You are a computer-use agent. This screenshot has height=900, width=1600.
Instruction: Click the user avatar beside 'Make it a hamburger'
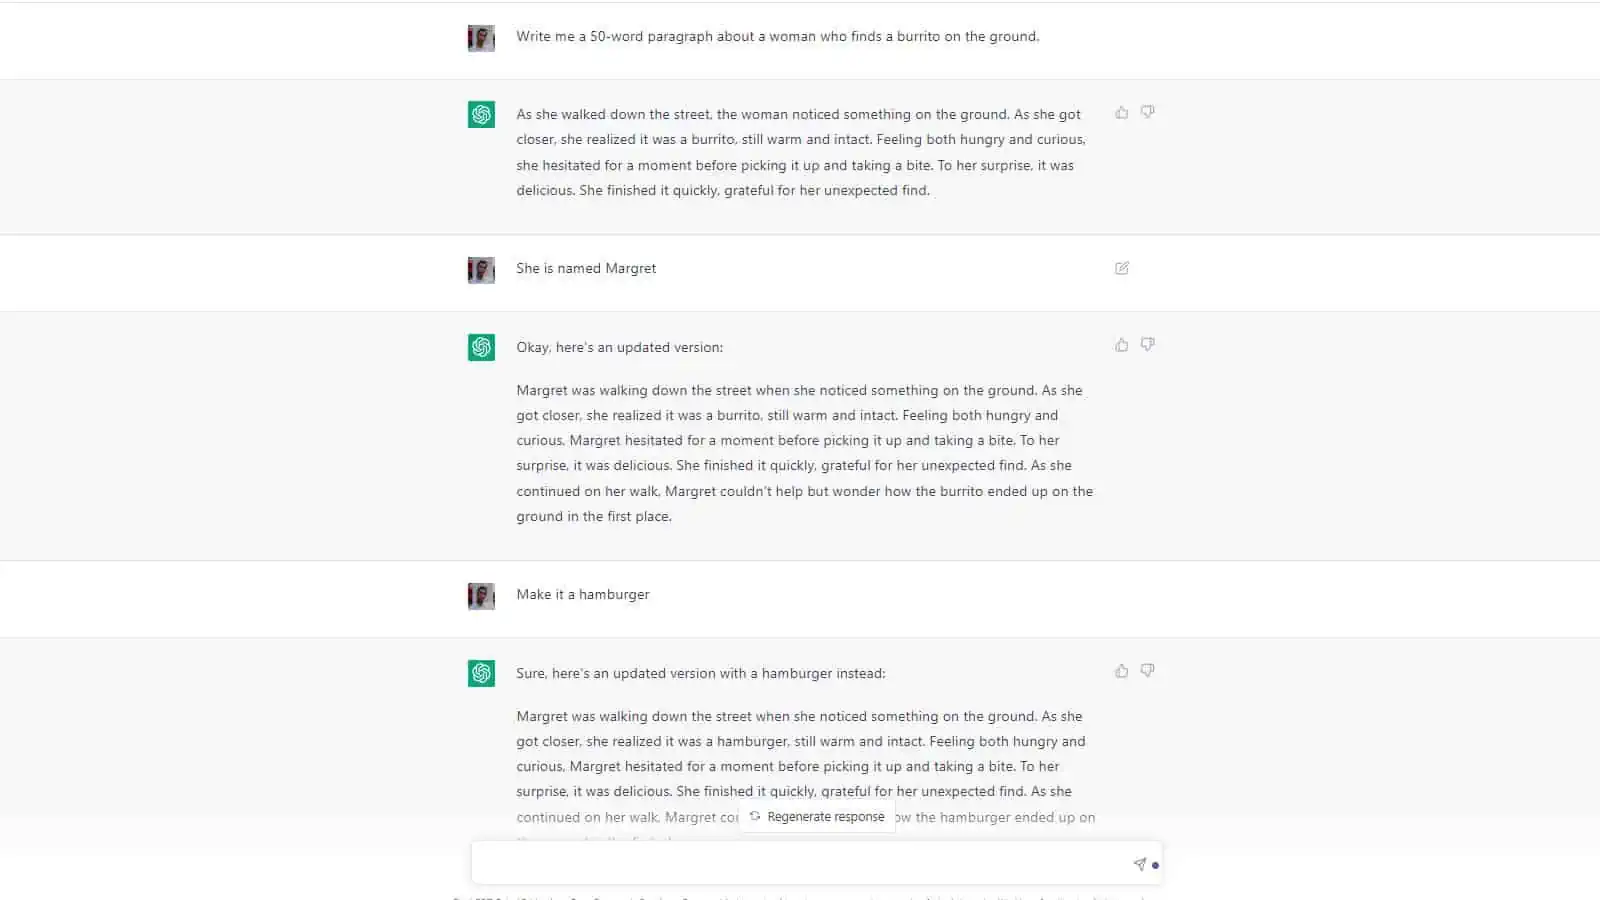(481, 596)
